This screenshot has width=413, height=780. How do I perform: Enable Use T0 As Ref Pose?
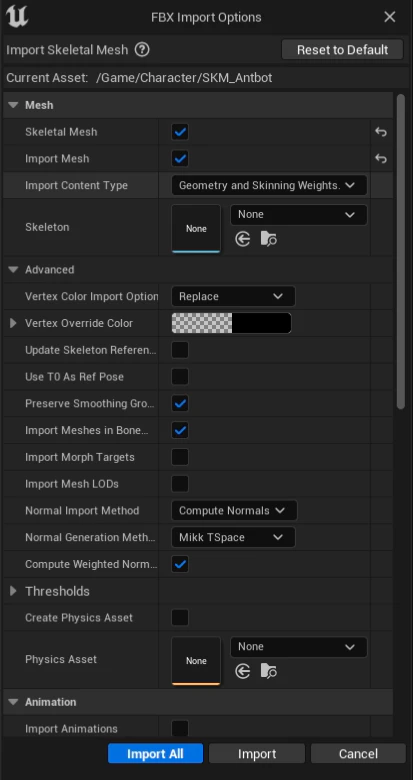[x=180, y=377]
